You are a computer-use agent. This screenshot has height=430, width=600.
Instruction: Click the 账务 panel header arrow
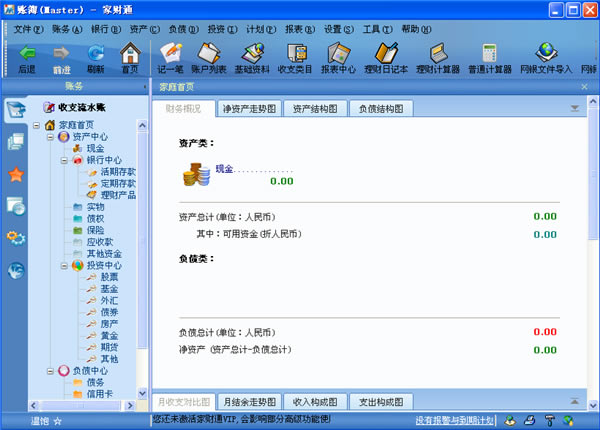pyautogui.click(x=145, y=87)
